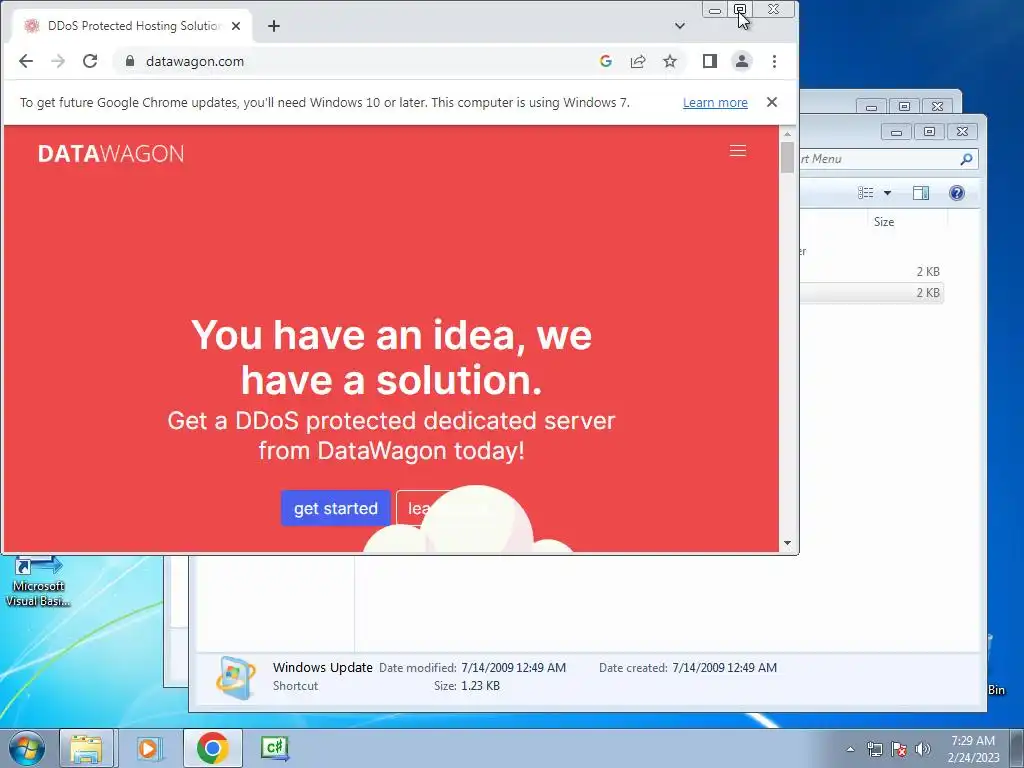This screenshot has width=1024, height=768.
Task: Sort by Size column header in Explorer
Action: [x=884, y=222]
